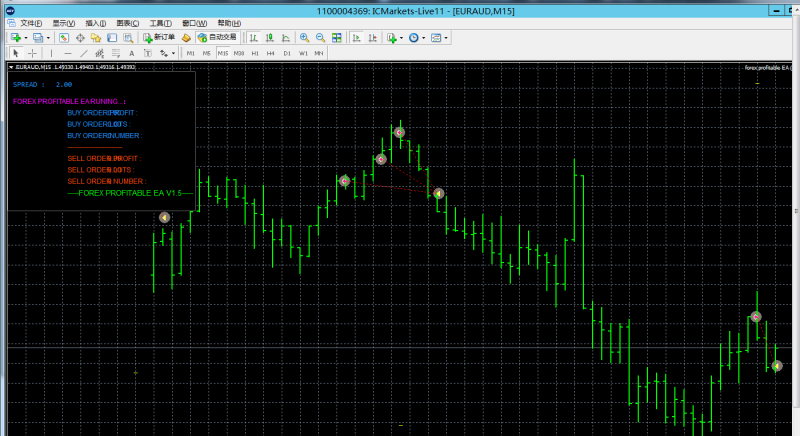The height and width of the screenshot is (436, 800).
Task: Select the M15 timeframe button
Action: [223, 53]
